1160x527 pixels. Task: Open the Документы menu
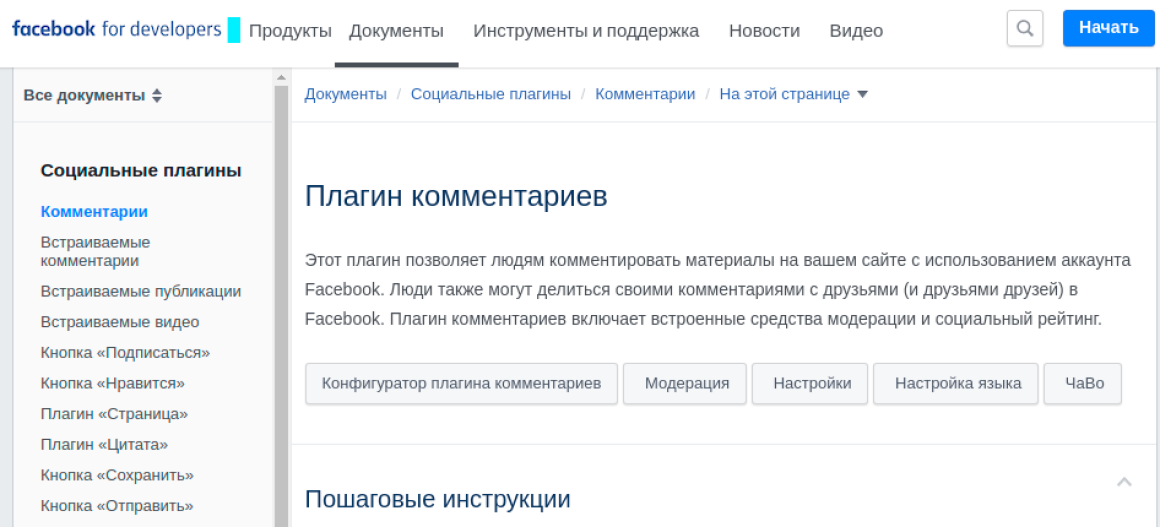coord(397,30)
